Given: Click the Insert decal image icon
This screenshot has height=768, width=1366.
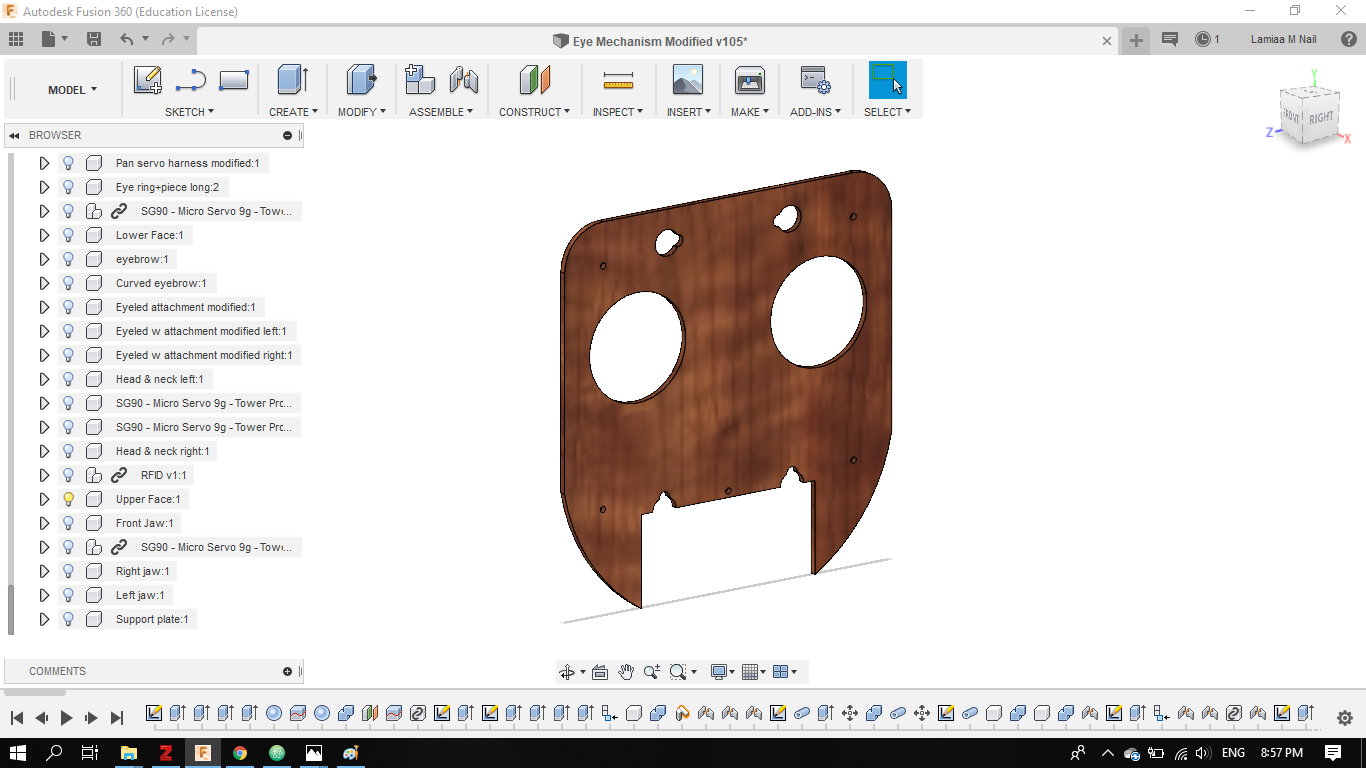Looking at the screenshot, I should click(688, 81).
